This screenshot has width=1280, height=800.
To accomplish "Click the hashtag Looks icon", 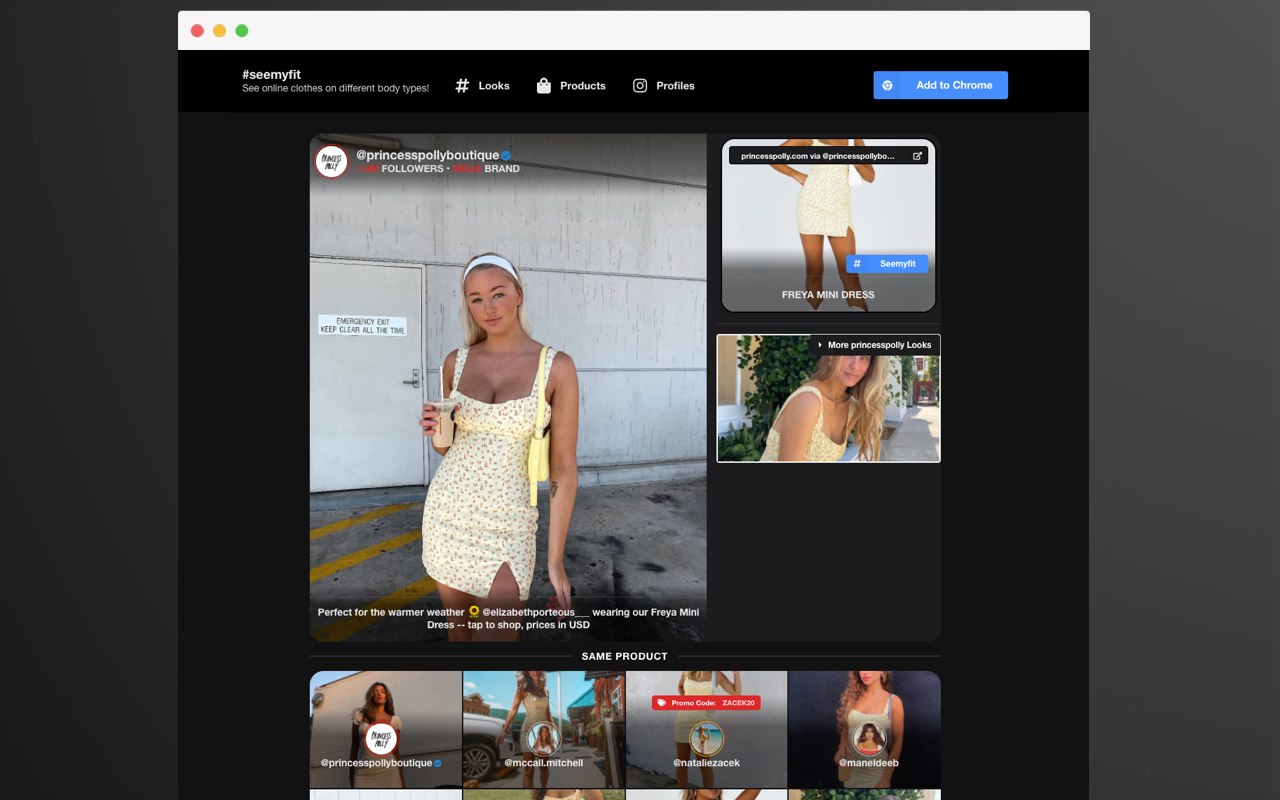I will point(462,86).
